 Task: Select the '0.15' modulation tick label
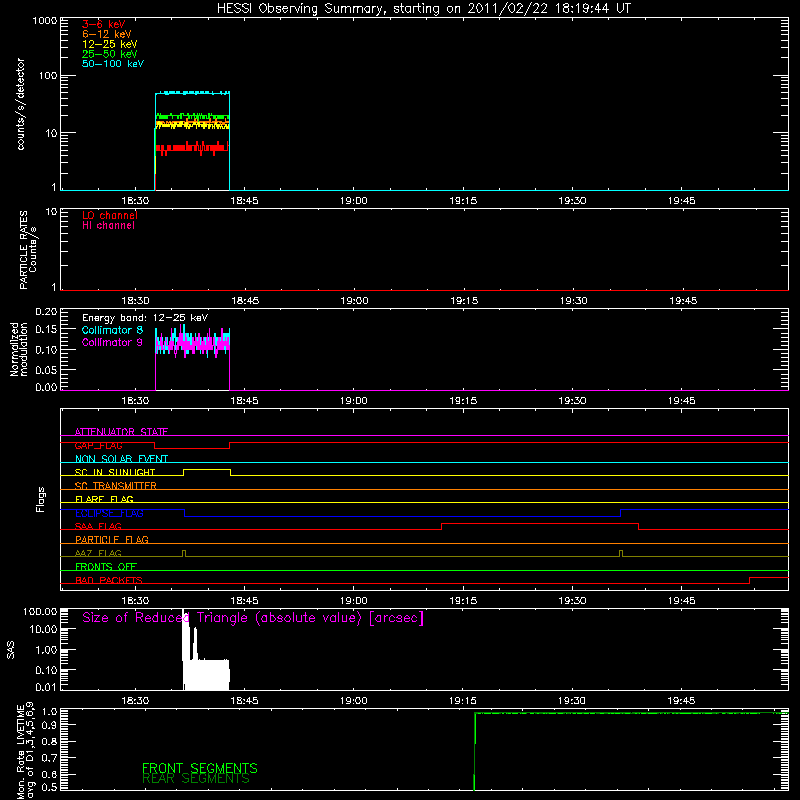click(46, 330)
